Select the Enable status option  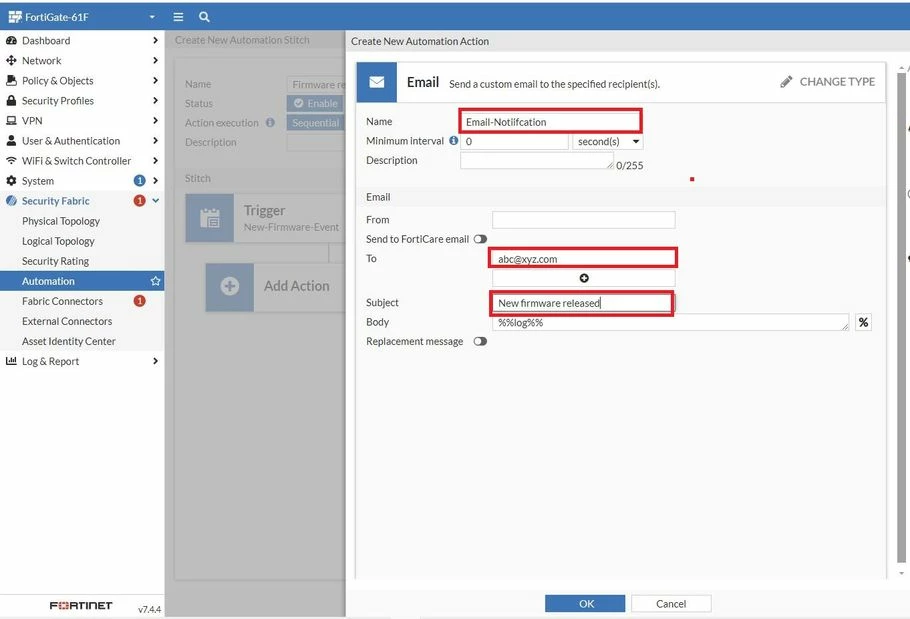point(316,103)
